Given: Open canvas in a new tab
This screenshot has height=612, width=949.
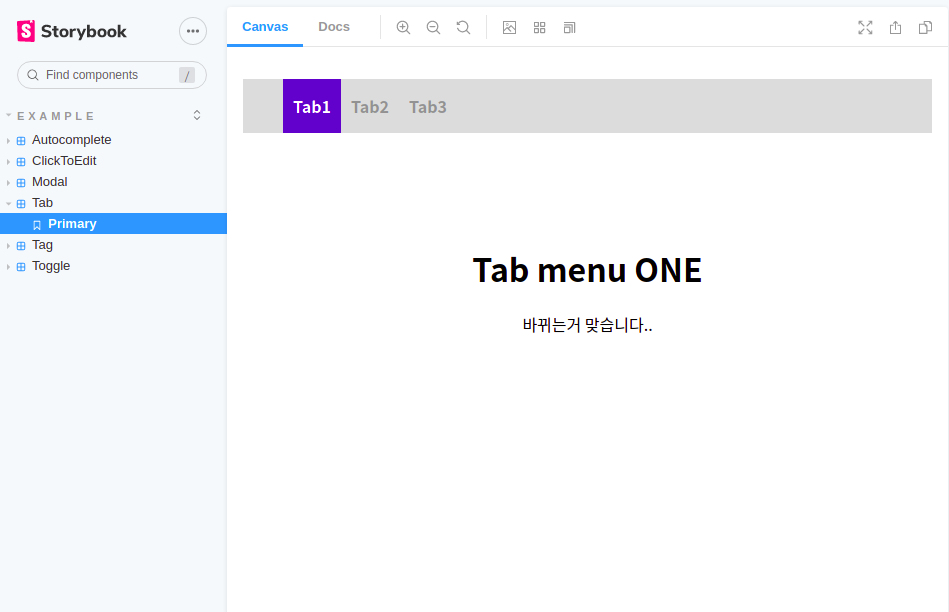Looking at the screenshot, I should point(895,27).
